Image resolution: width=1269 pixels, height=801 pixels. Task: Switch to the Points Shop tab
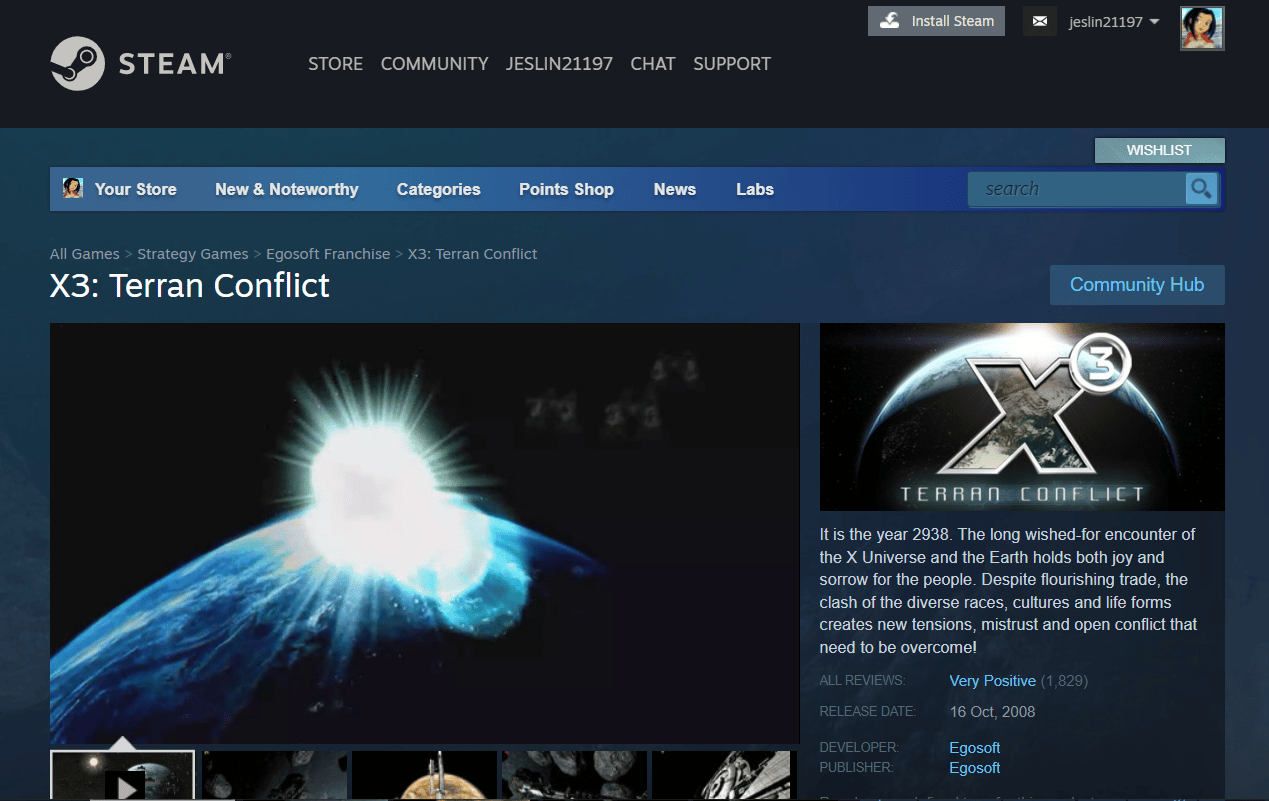pos(566,189)
